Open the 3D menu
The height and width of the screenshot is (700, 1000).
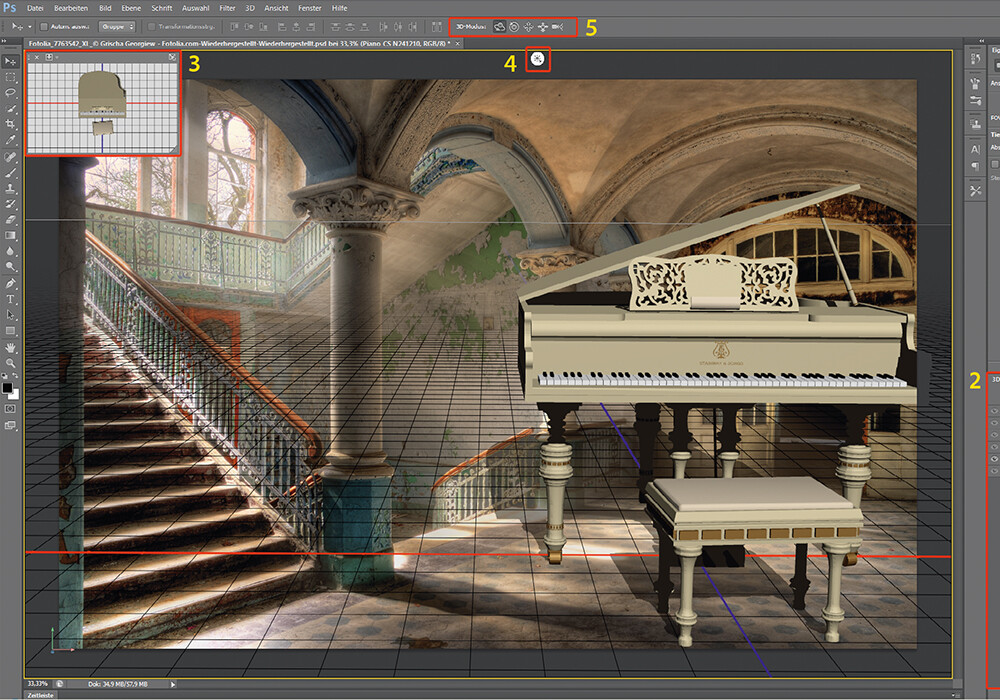pyautogui.click(x=250, y=8)
